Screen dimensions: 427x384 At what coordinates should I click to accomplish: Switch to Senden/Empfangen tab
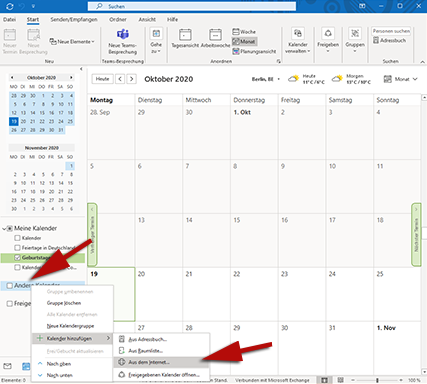pos(74,20)
